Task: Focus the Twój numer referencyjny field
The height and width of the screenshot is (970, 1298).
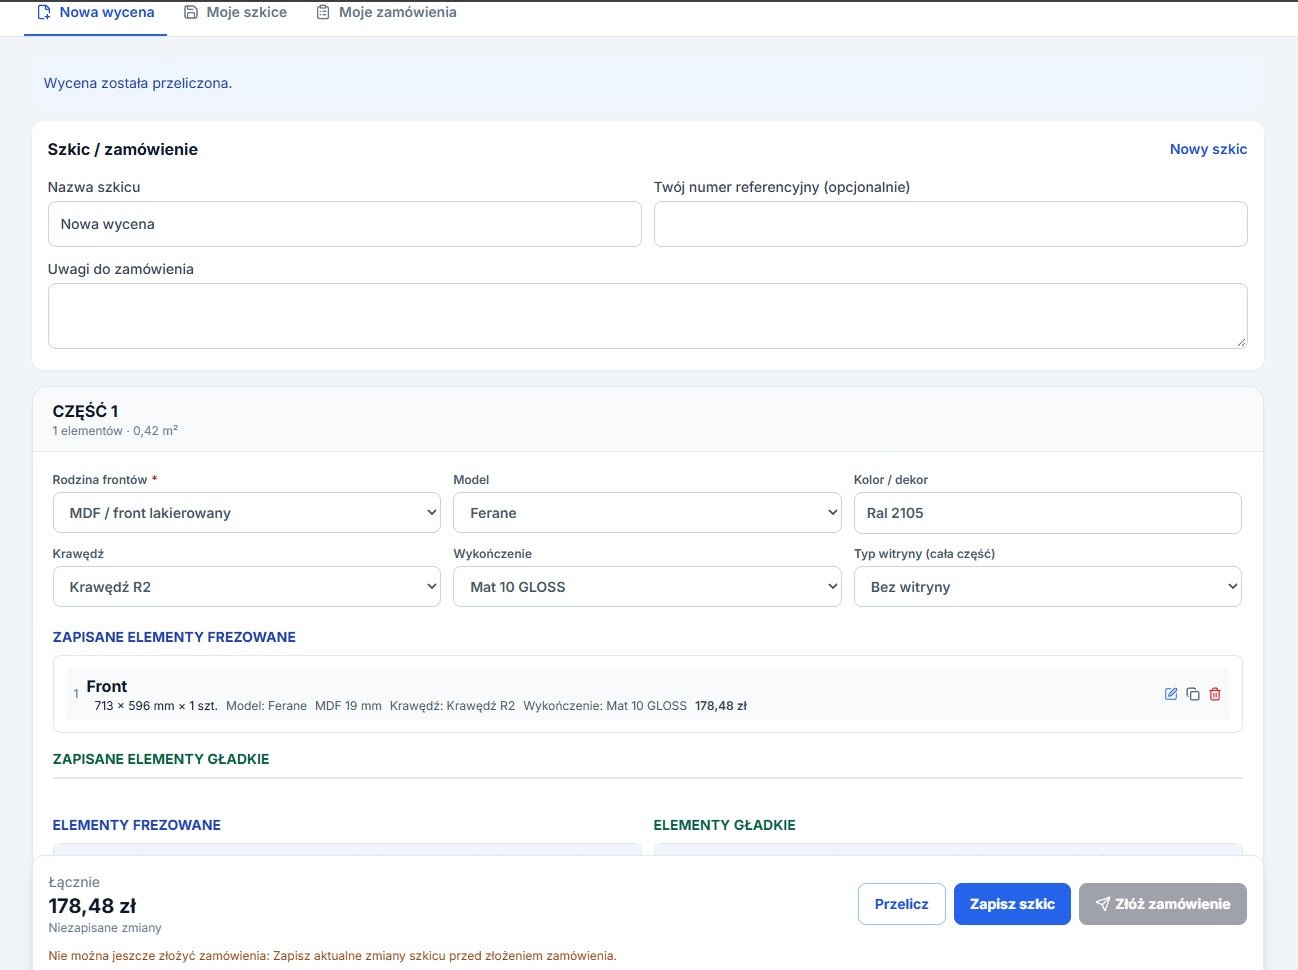Action: 951,224
